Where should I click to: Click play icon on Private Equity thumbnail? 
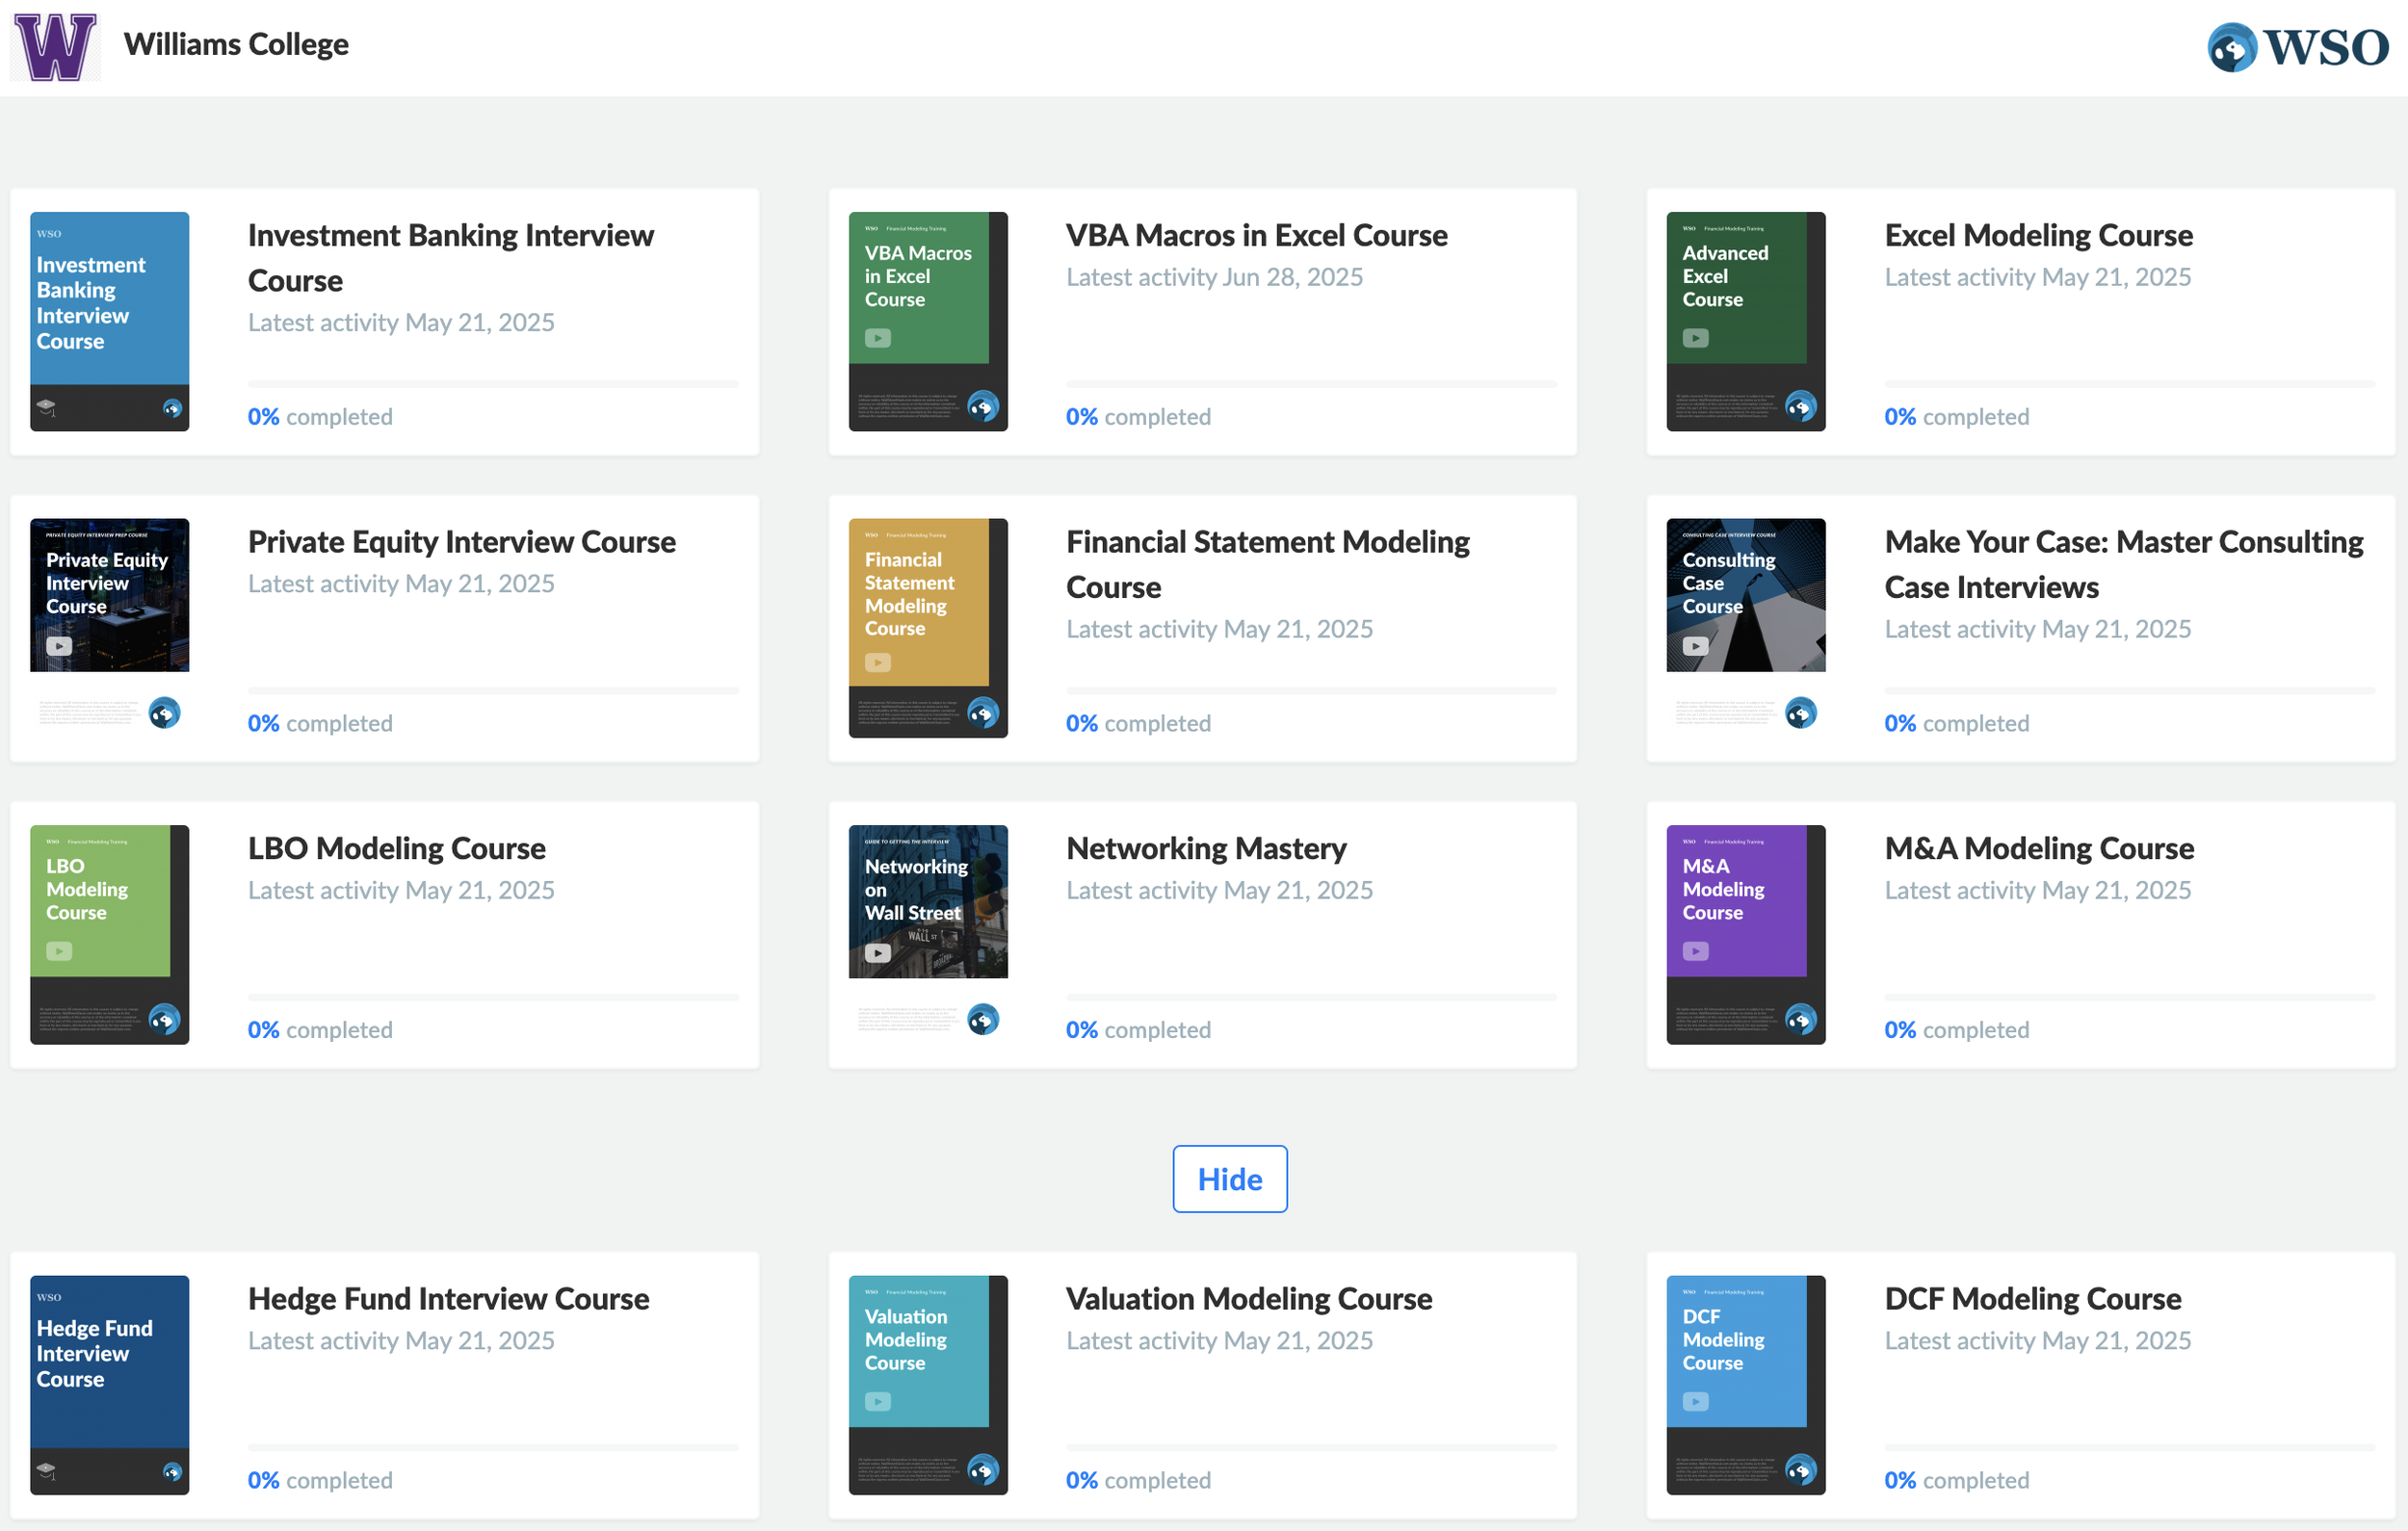(59, 646)
